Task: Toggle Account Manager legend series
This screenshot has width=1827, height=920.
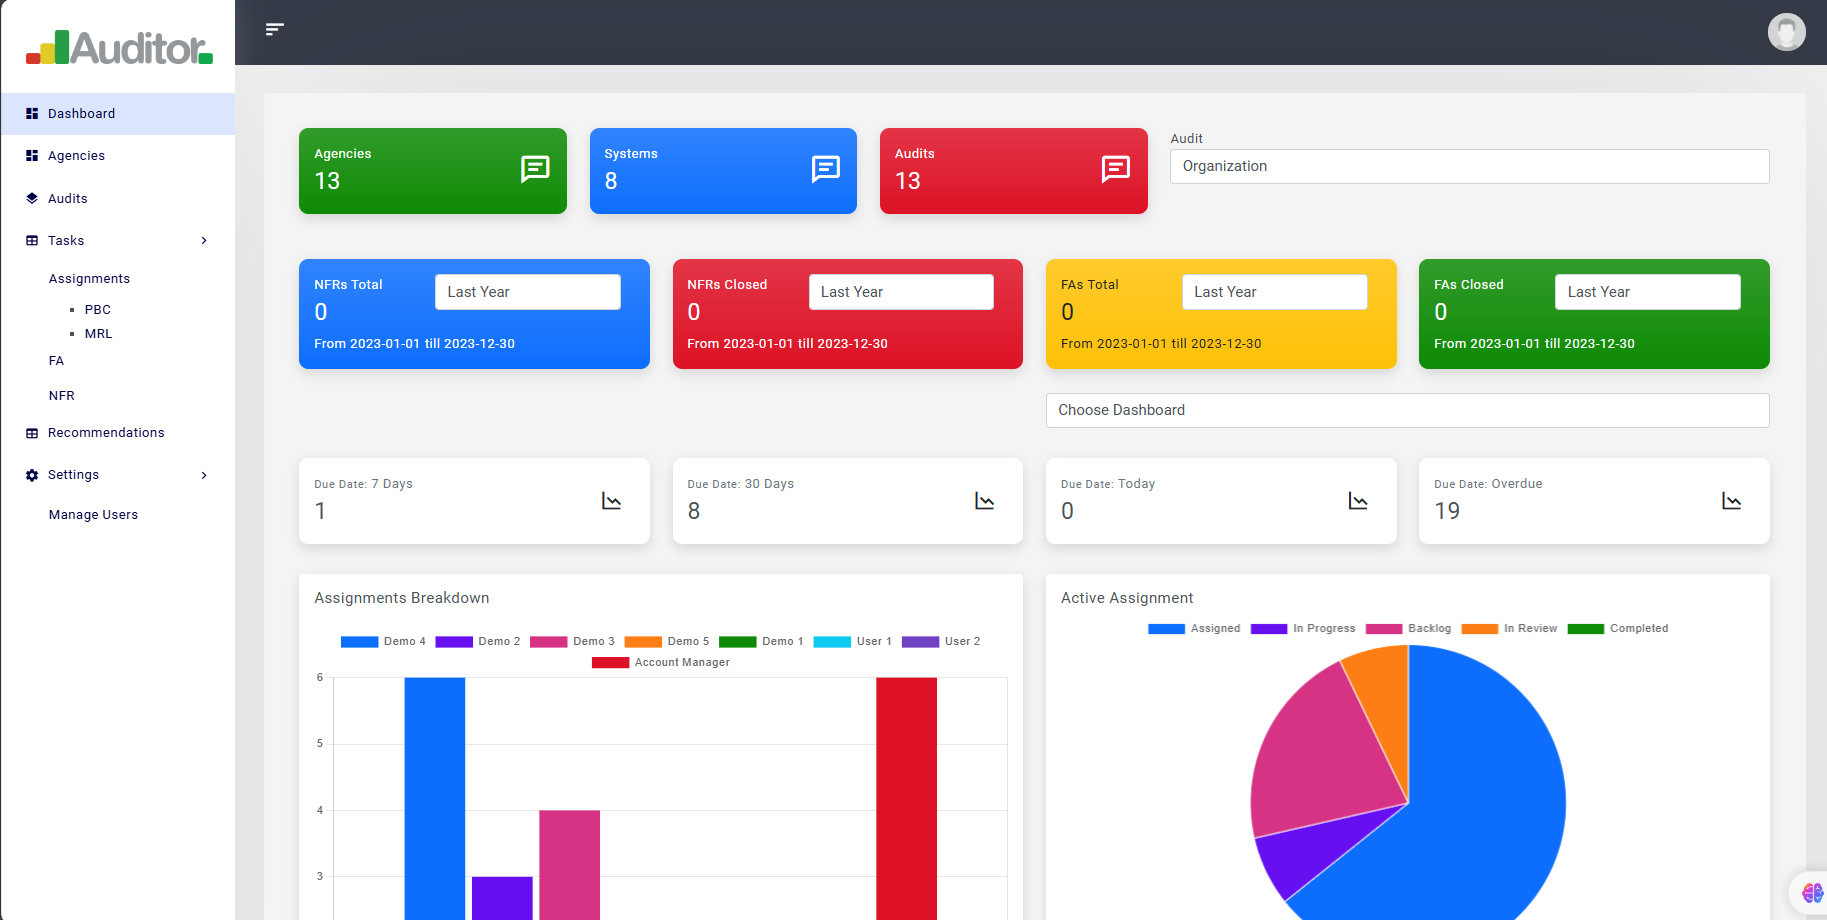Action: tap(661, 663)
